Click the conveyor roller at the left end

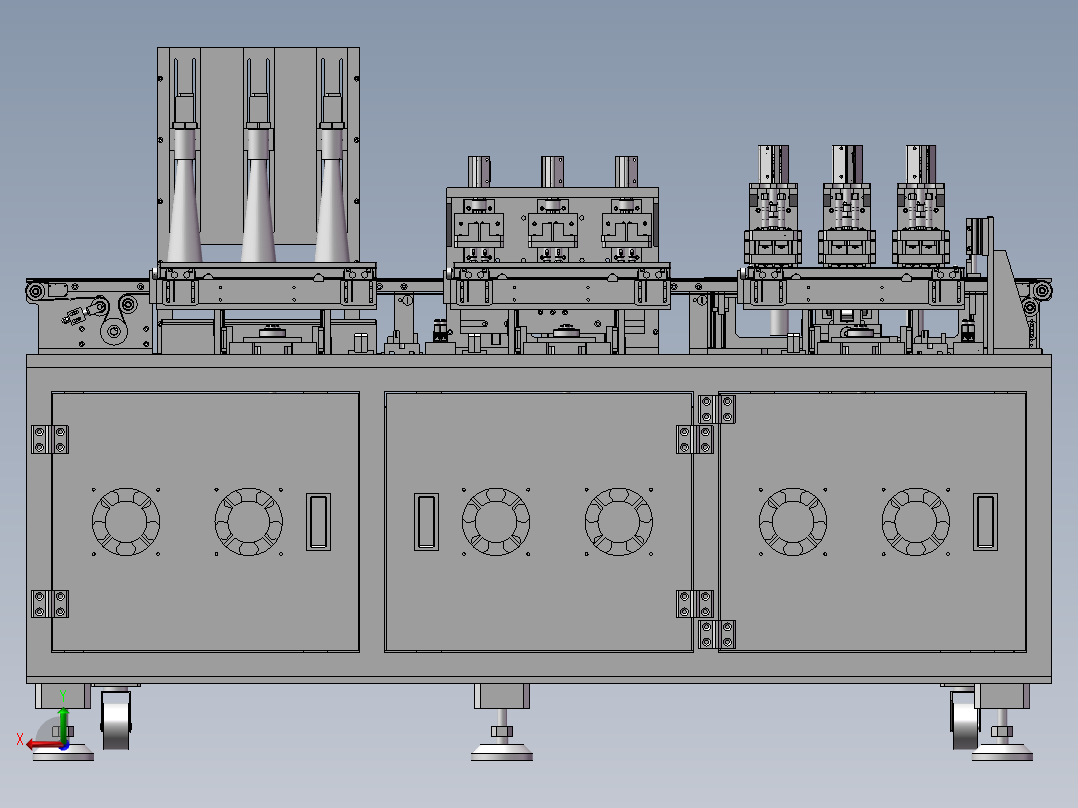[x=36, y=292]
